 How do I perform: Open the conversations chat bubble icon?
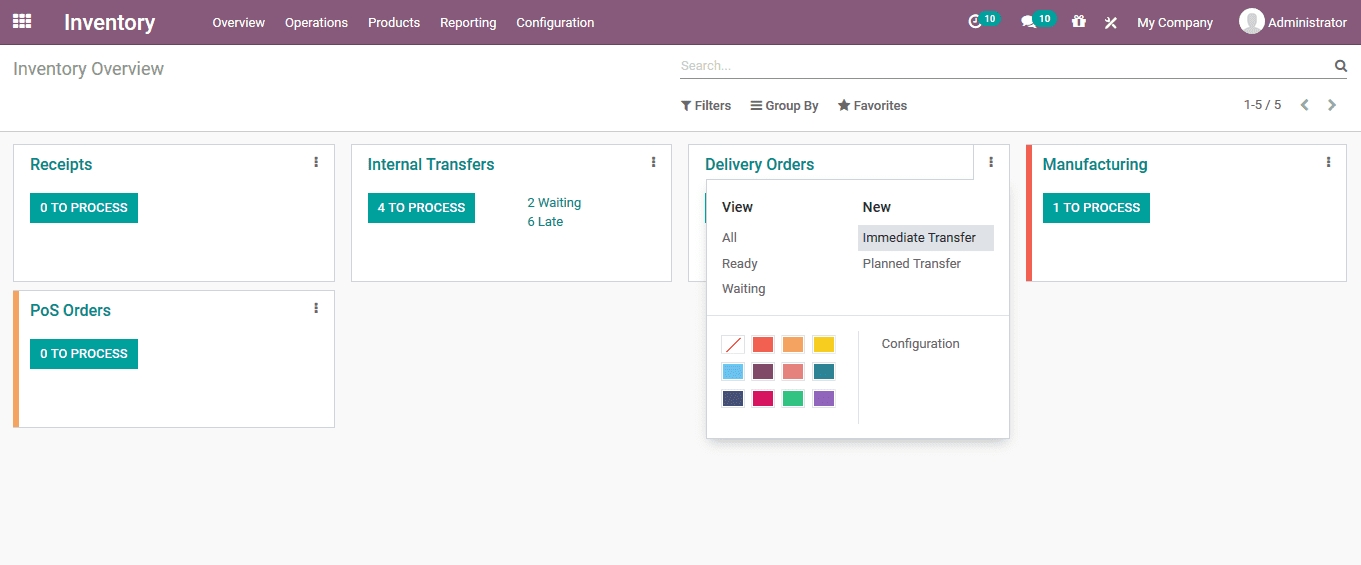click(1028, 22)
